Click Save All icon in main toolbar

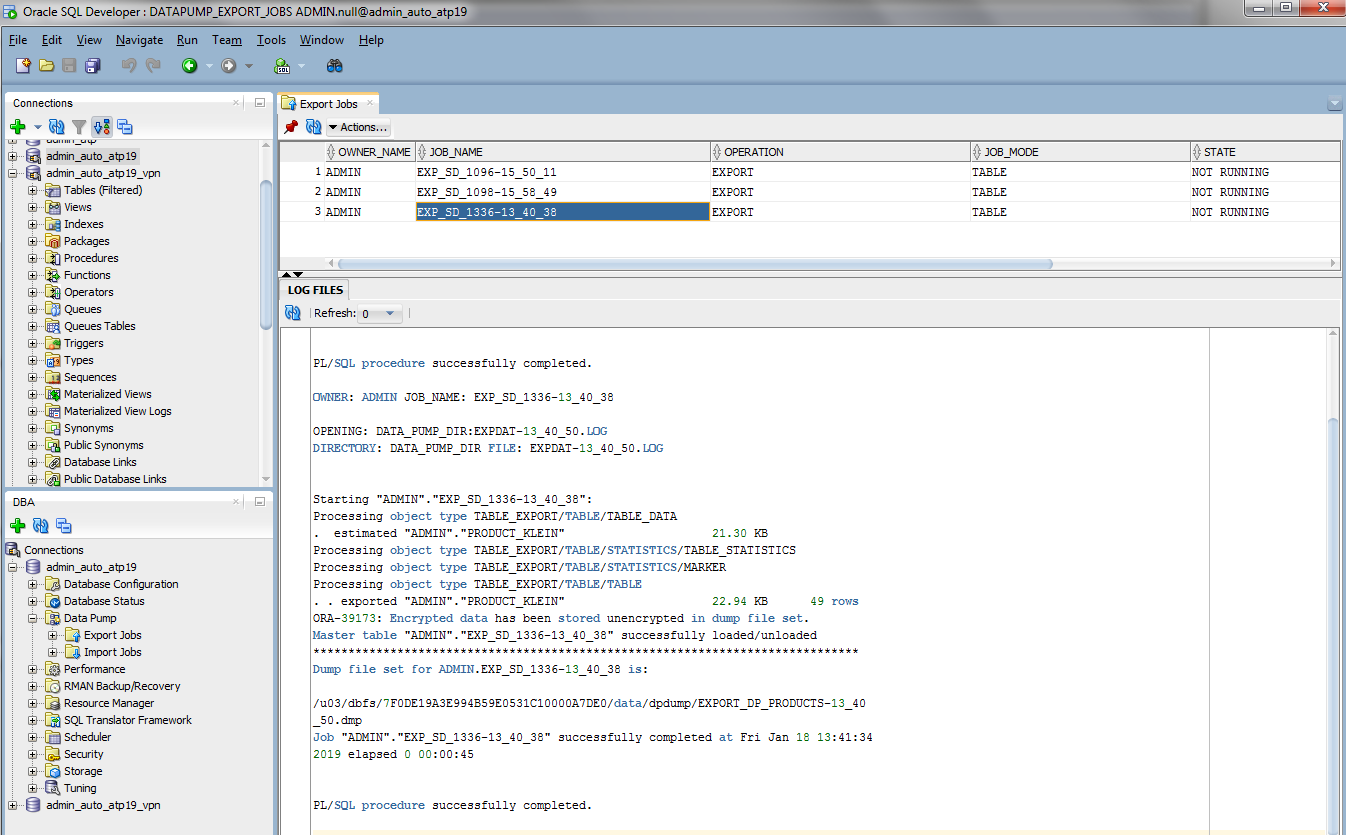click(x=93, y=66)
